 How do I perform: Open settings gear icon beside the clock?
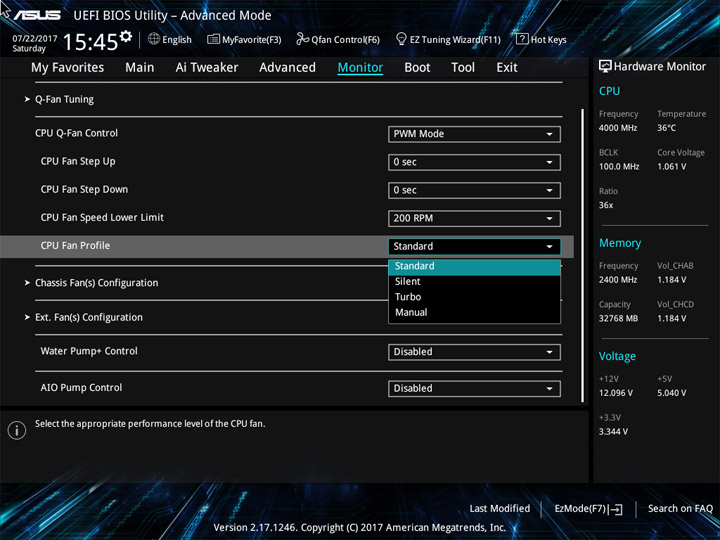(x=126, y=36)
